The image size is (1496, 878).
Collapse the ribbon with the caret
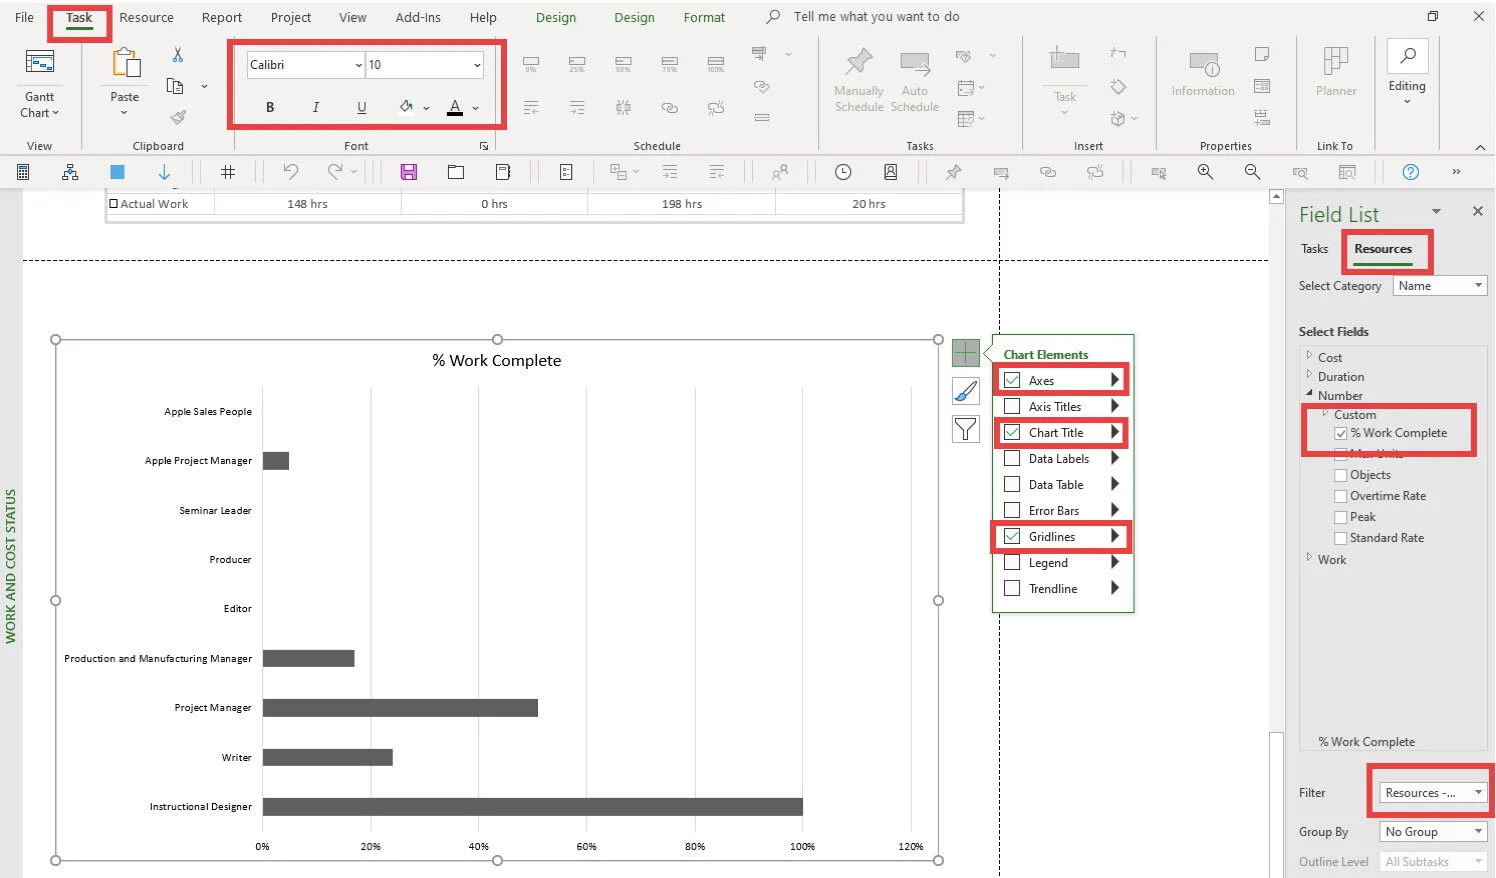[1480, 147]
